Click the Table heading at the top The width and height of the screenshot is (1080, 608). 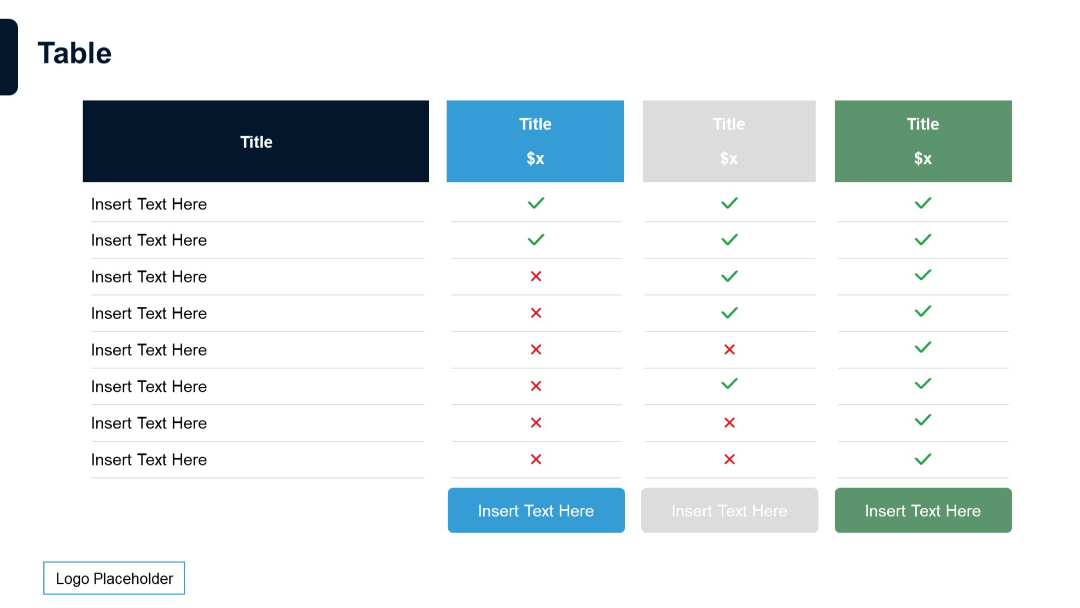[74, 54]
